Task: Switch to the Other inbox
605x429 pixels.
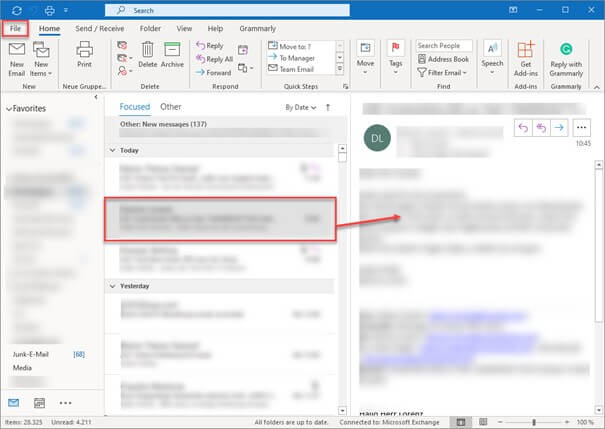Action: click(171, 106)
